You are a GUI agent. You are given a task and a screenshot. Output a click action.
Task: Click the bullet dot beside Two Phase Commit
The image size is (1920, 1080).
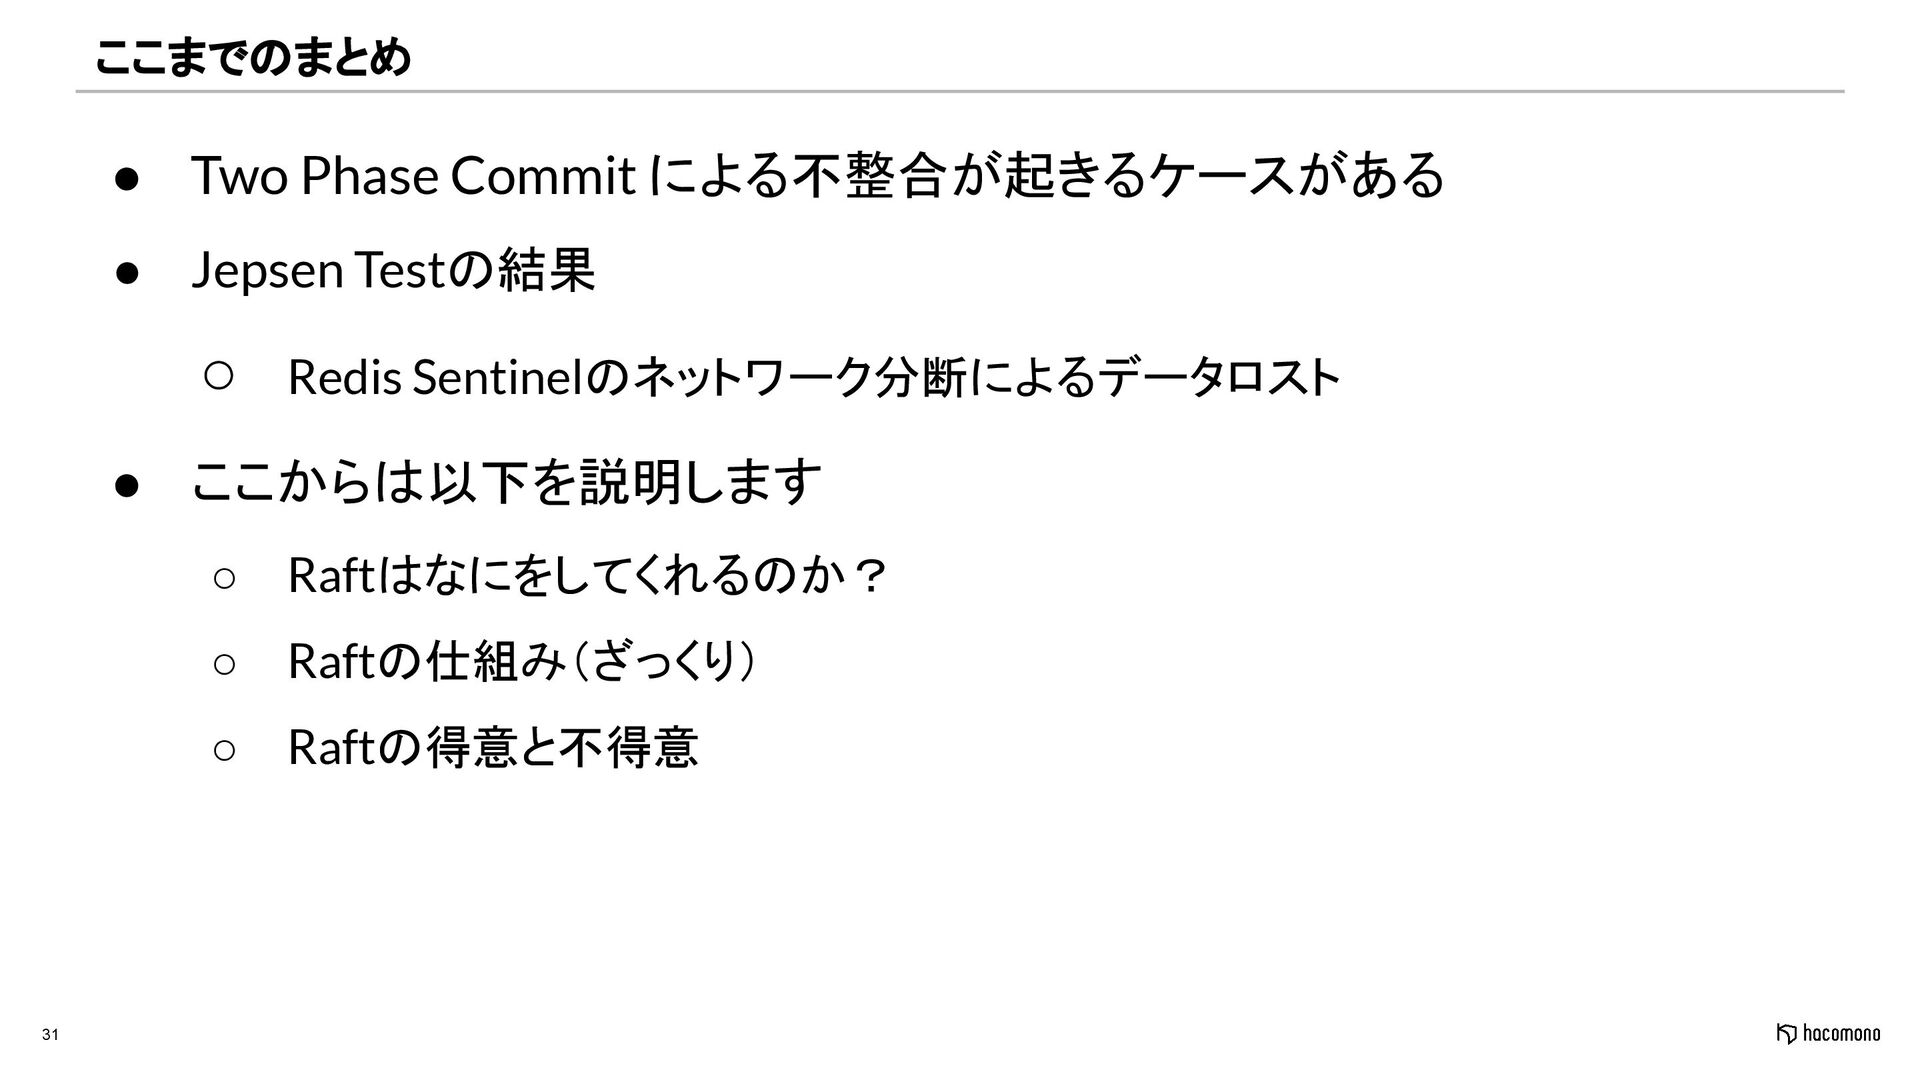(x=126, y=179)
